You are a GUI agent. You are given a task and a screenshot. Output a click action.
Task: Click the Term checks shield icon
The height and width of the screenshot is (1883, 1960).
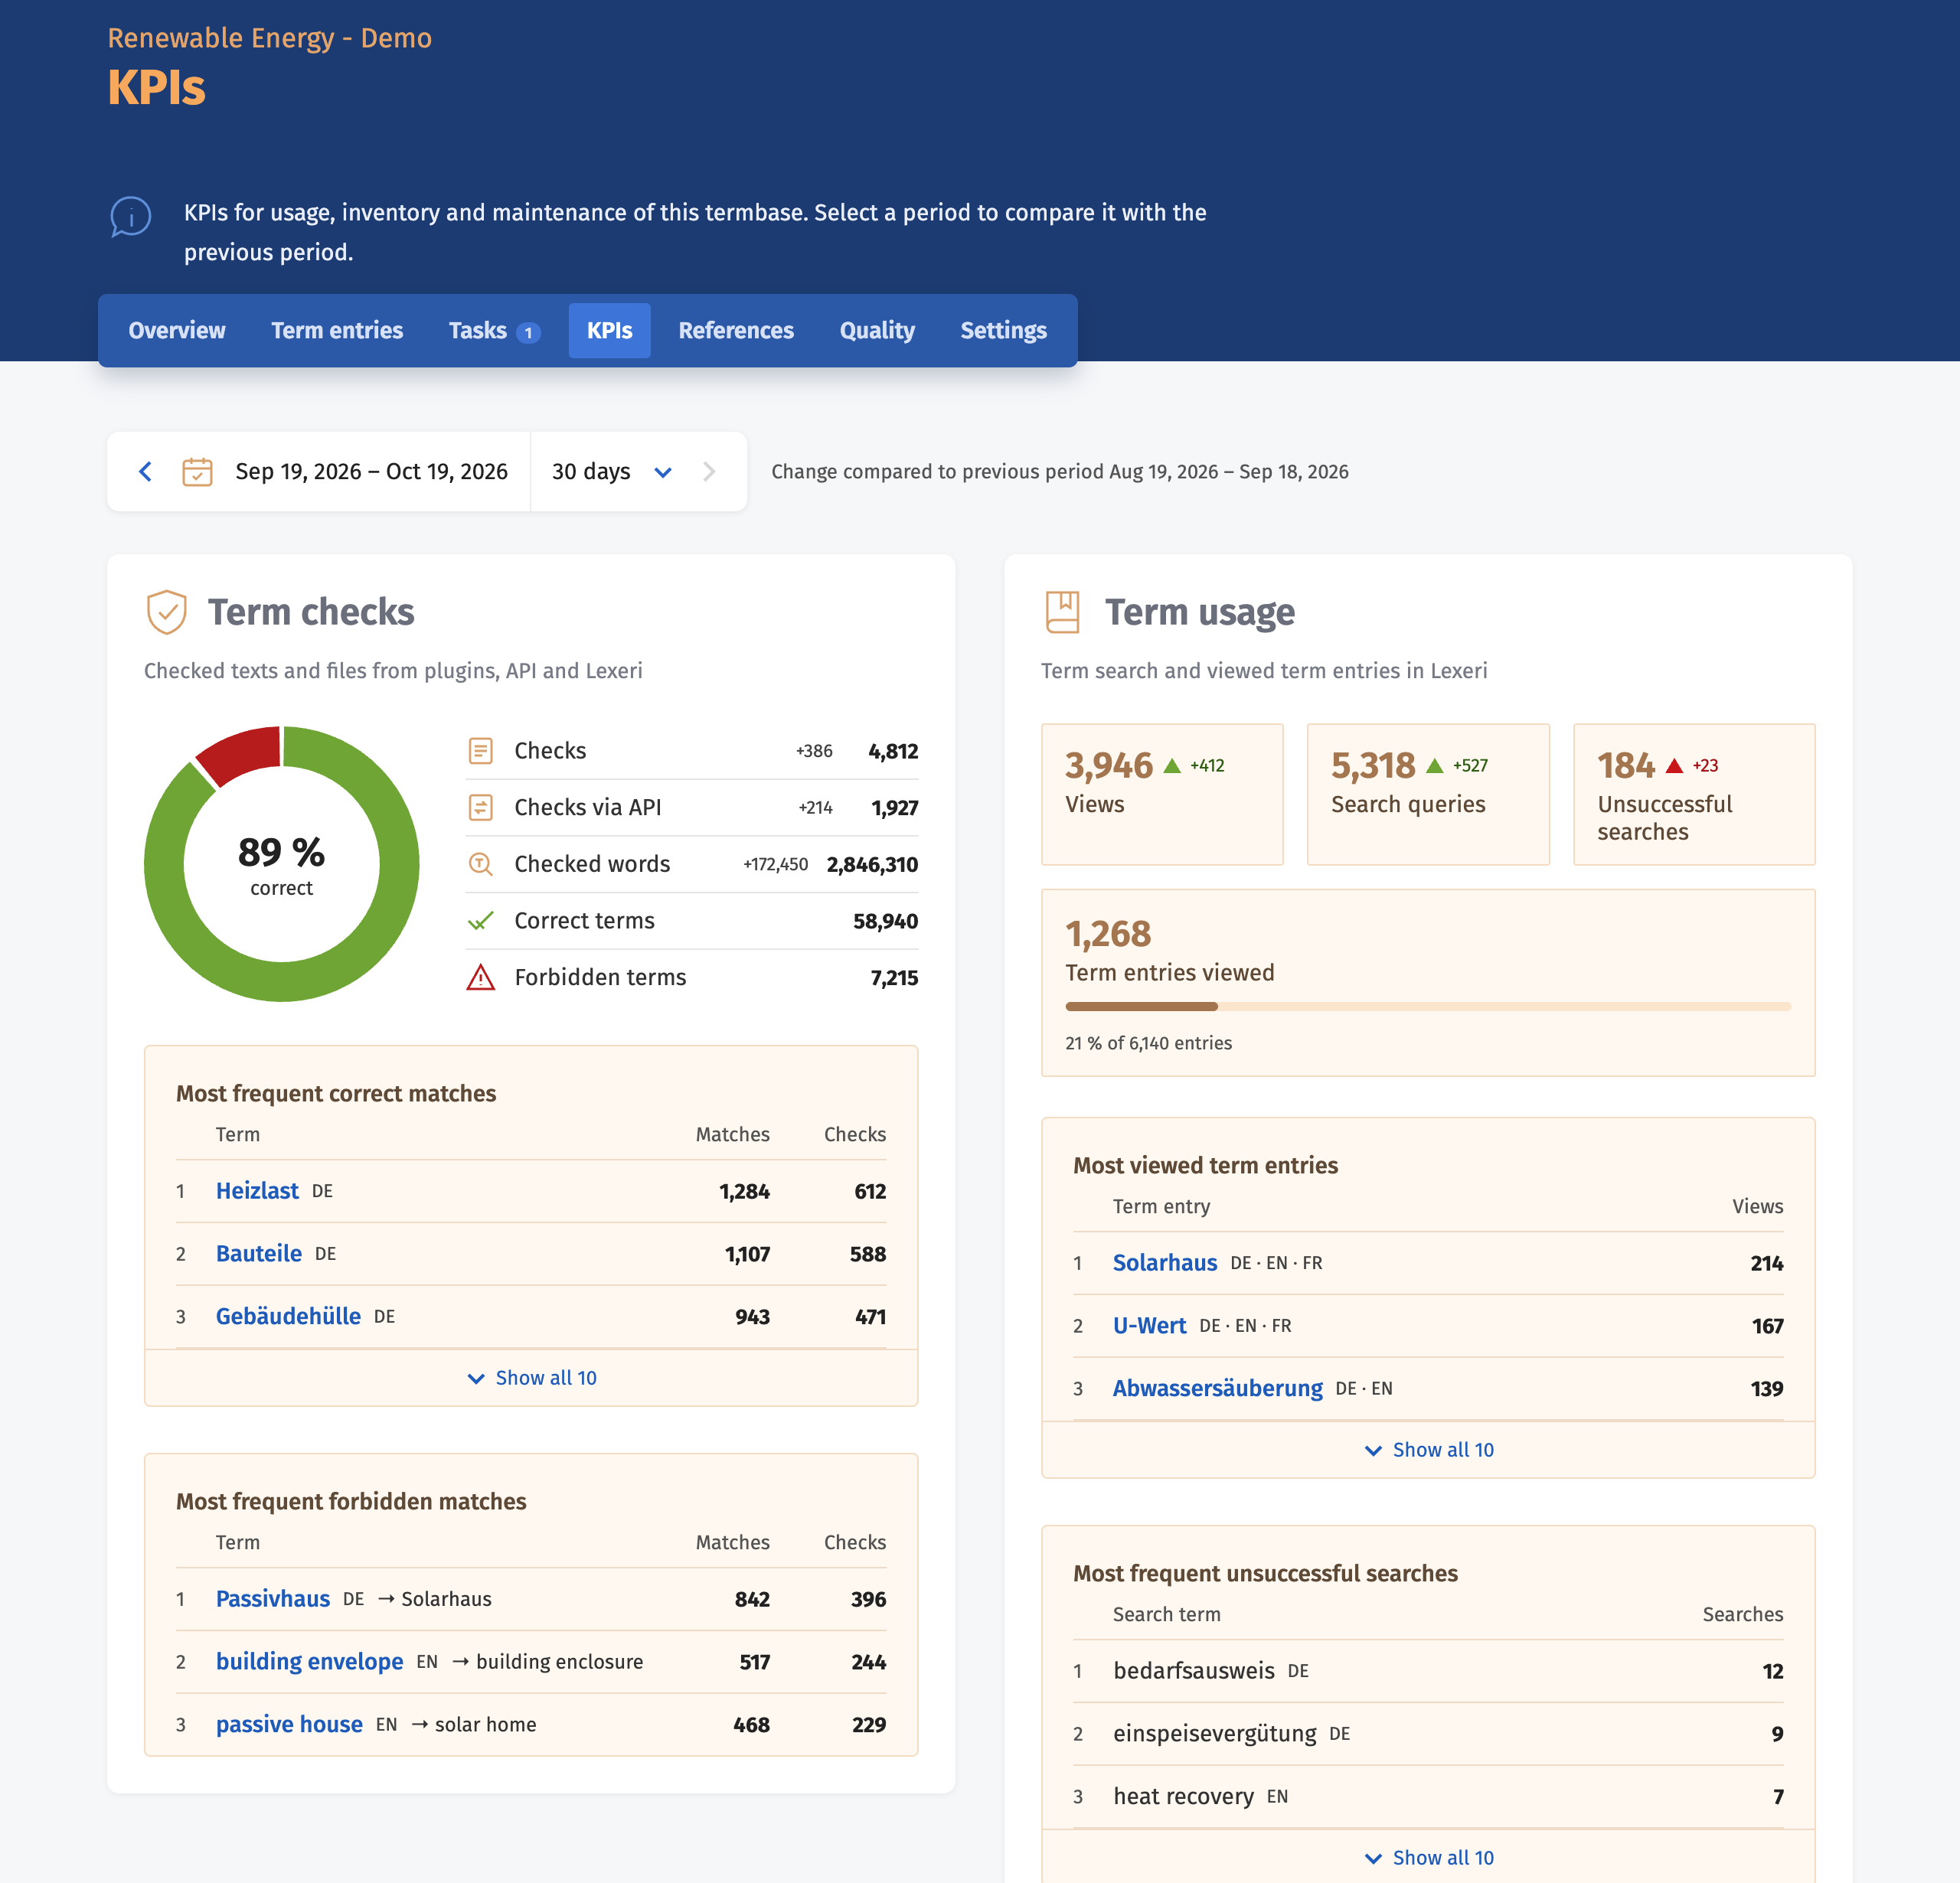tap(167, 612)
